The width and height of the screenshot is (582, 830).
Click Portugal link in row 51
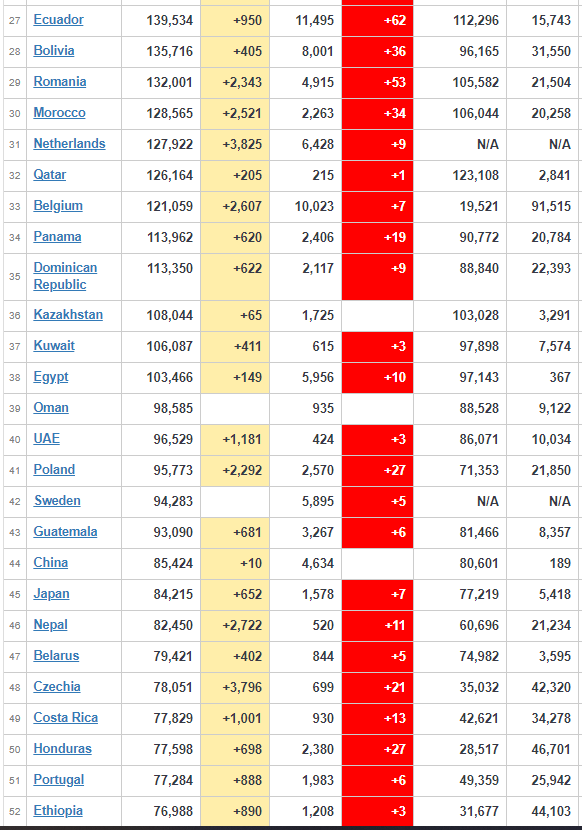pyautogui.click(x=59, y=780)
